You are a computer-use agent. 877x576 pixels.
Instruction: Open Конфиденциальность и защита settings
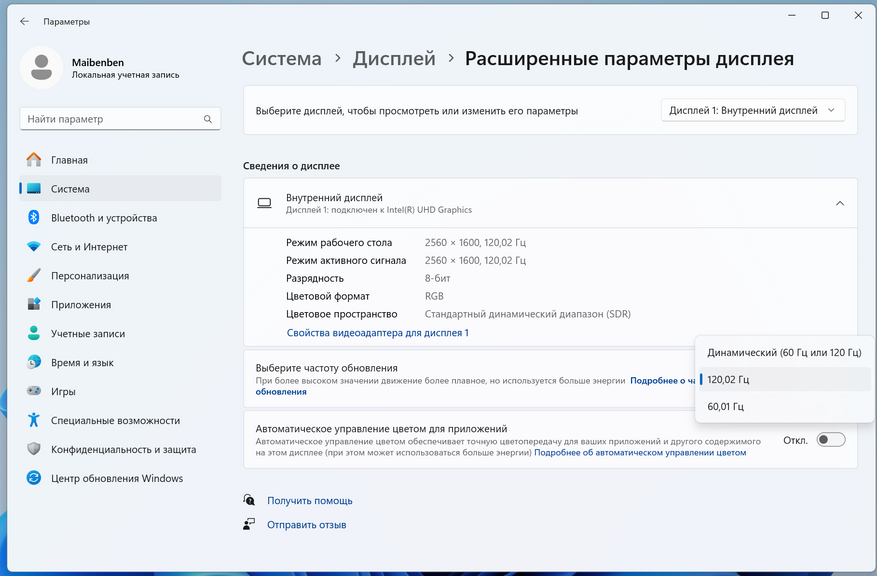[x=120, y=449]
